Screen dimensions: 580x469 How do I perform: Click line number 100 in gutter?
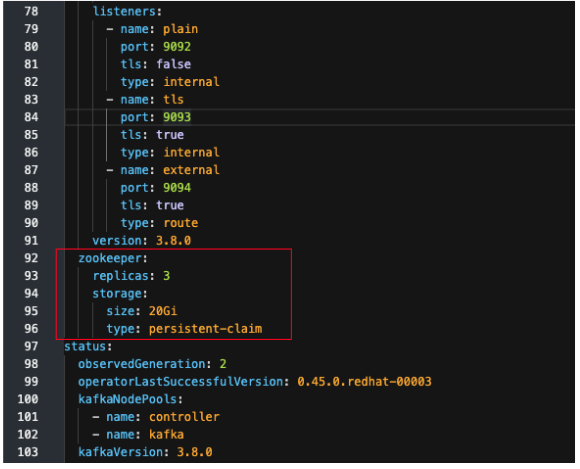click(28, 399)
